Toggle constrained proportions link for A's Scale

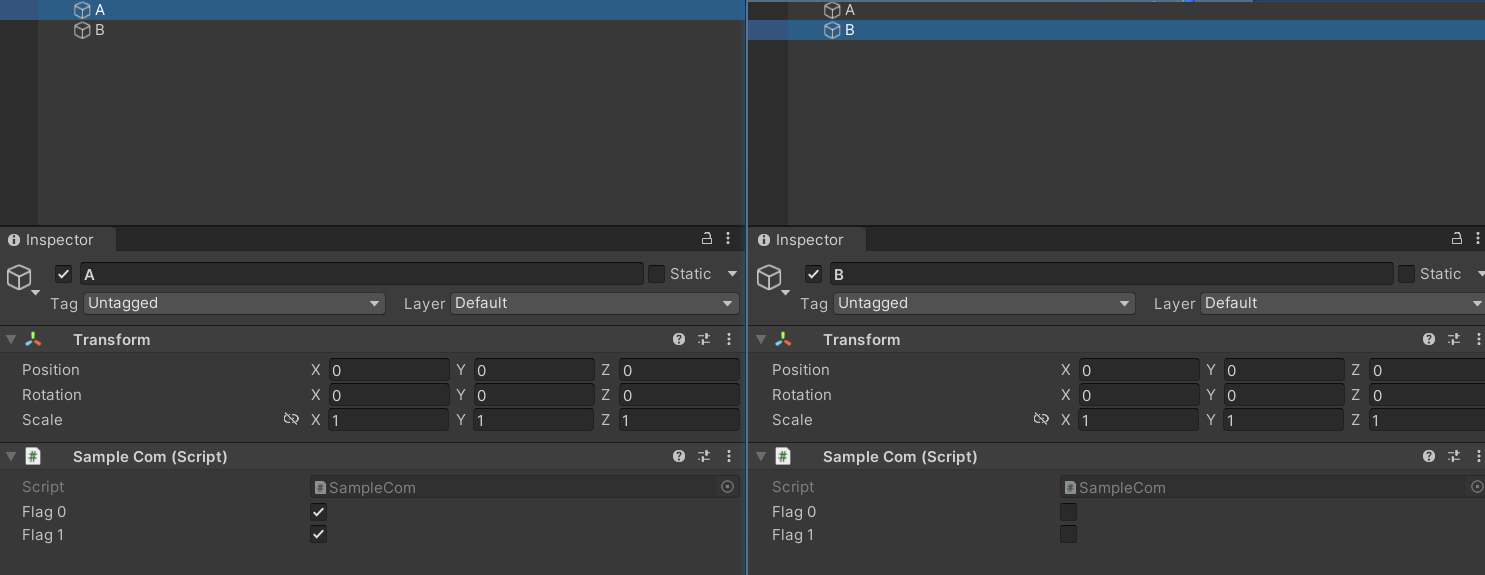coord(291,419)
